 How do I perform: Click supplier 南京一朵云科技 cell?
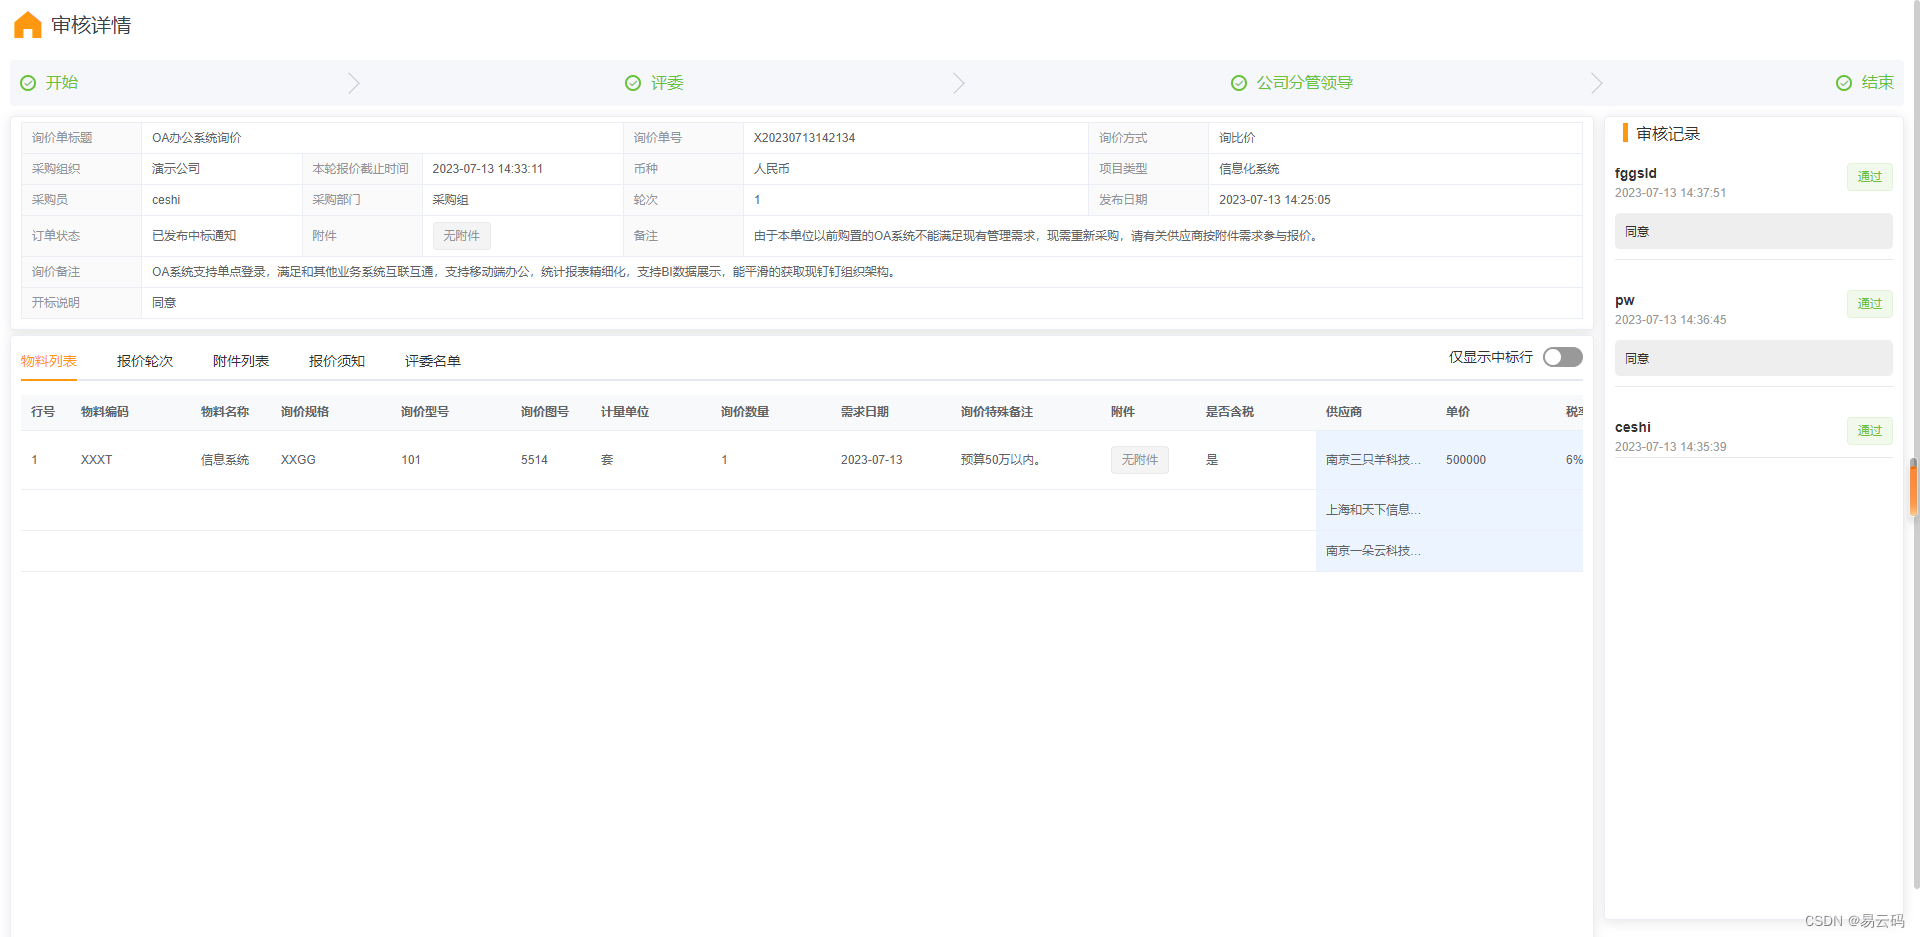tap(1373, 551)
